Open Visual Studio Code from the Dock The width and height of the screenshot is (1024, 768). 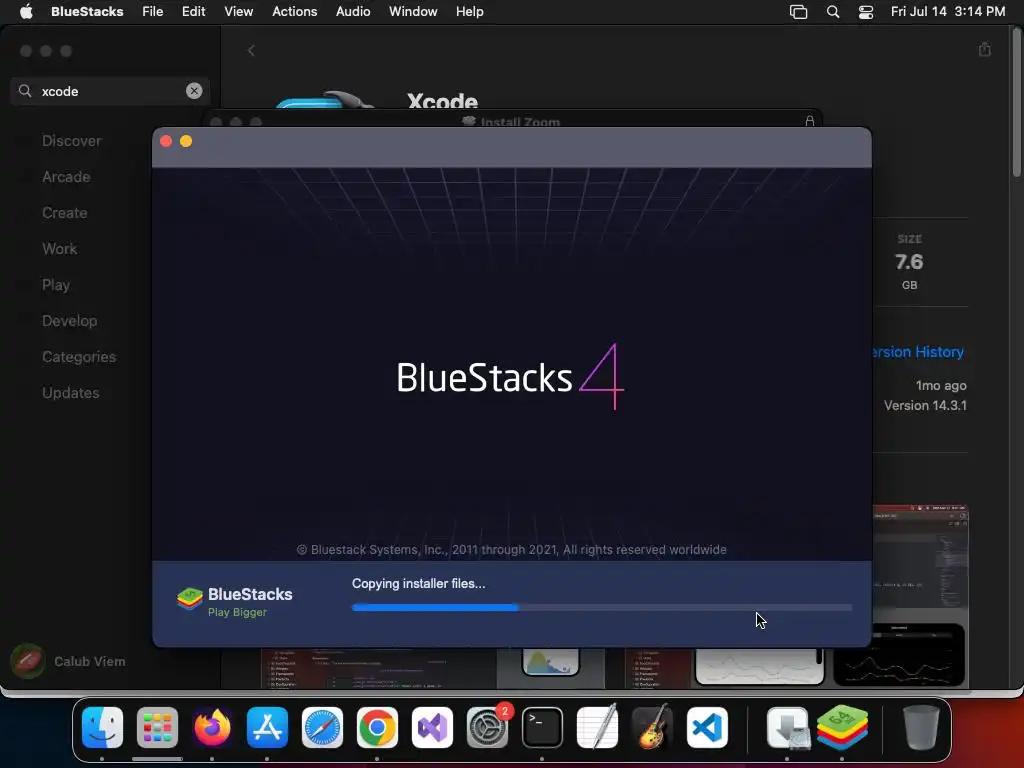coord(707,728)
